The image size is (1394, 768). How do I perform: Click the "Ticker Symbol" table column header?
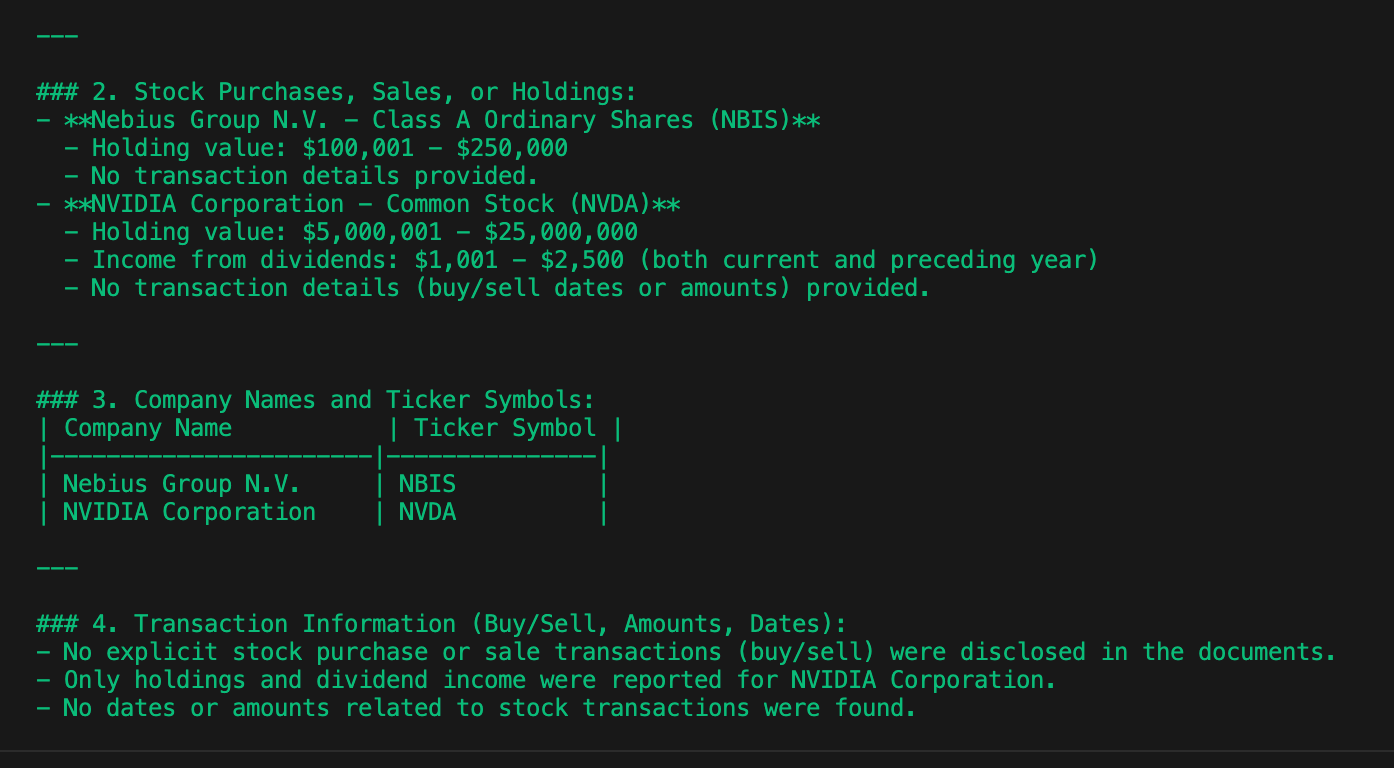505,428
